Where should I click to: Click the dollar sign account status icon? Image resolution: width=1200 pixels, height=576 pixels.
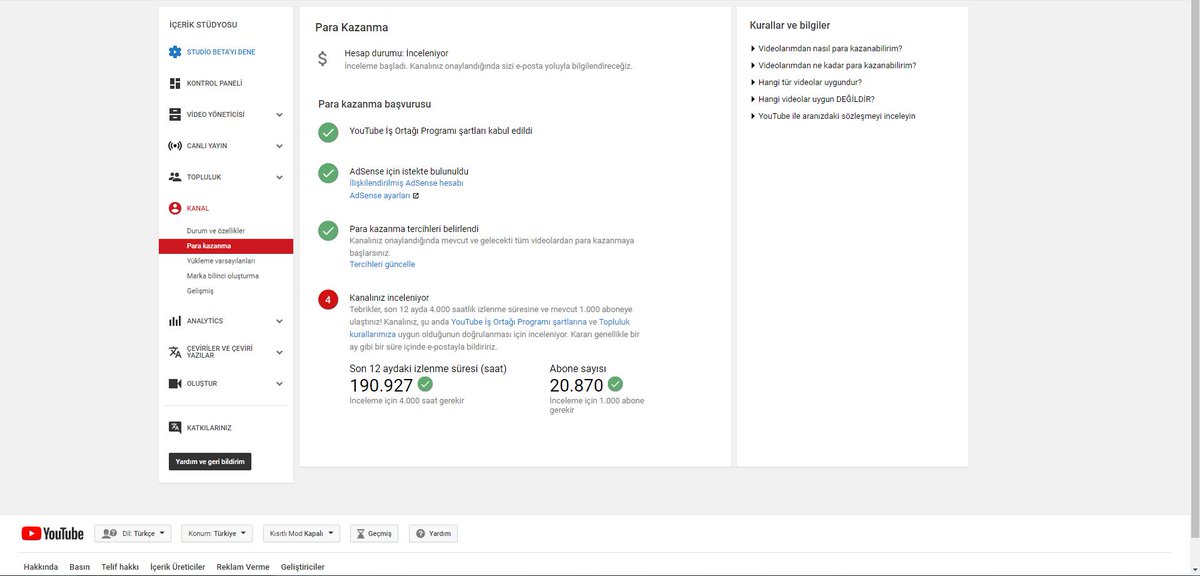coord(322,58)
